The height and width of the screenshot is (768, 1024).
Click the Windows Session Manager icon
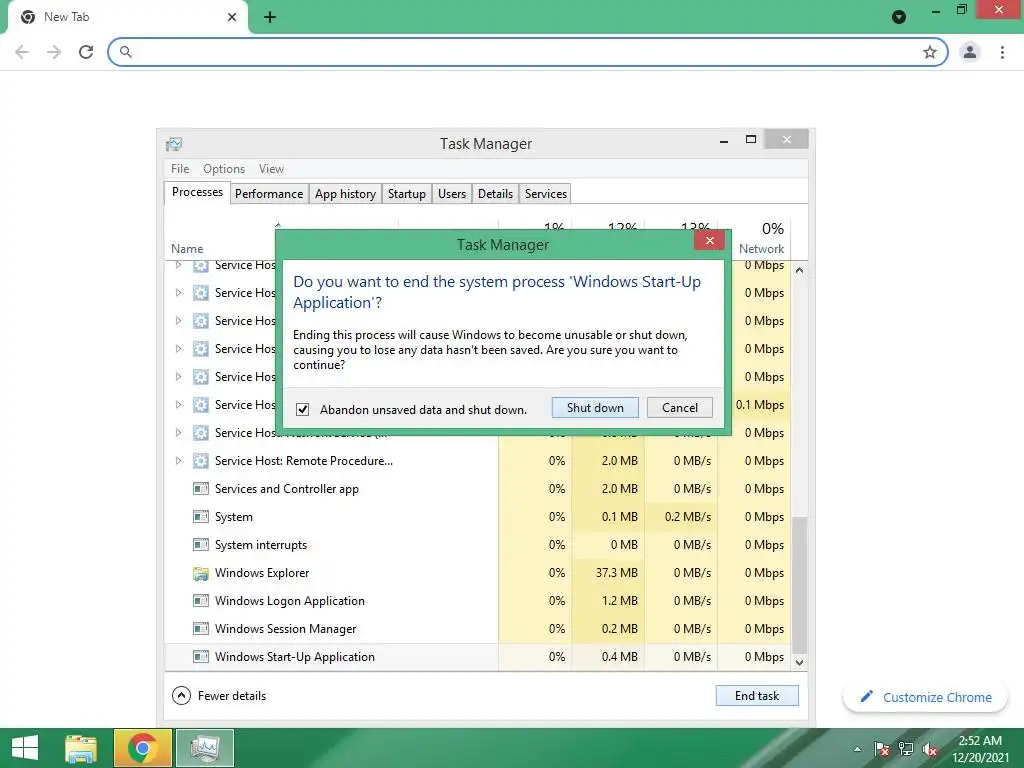[x=201, y=629]
